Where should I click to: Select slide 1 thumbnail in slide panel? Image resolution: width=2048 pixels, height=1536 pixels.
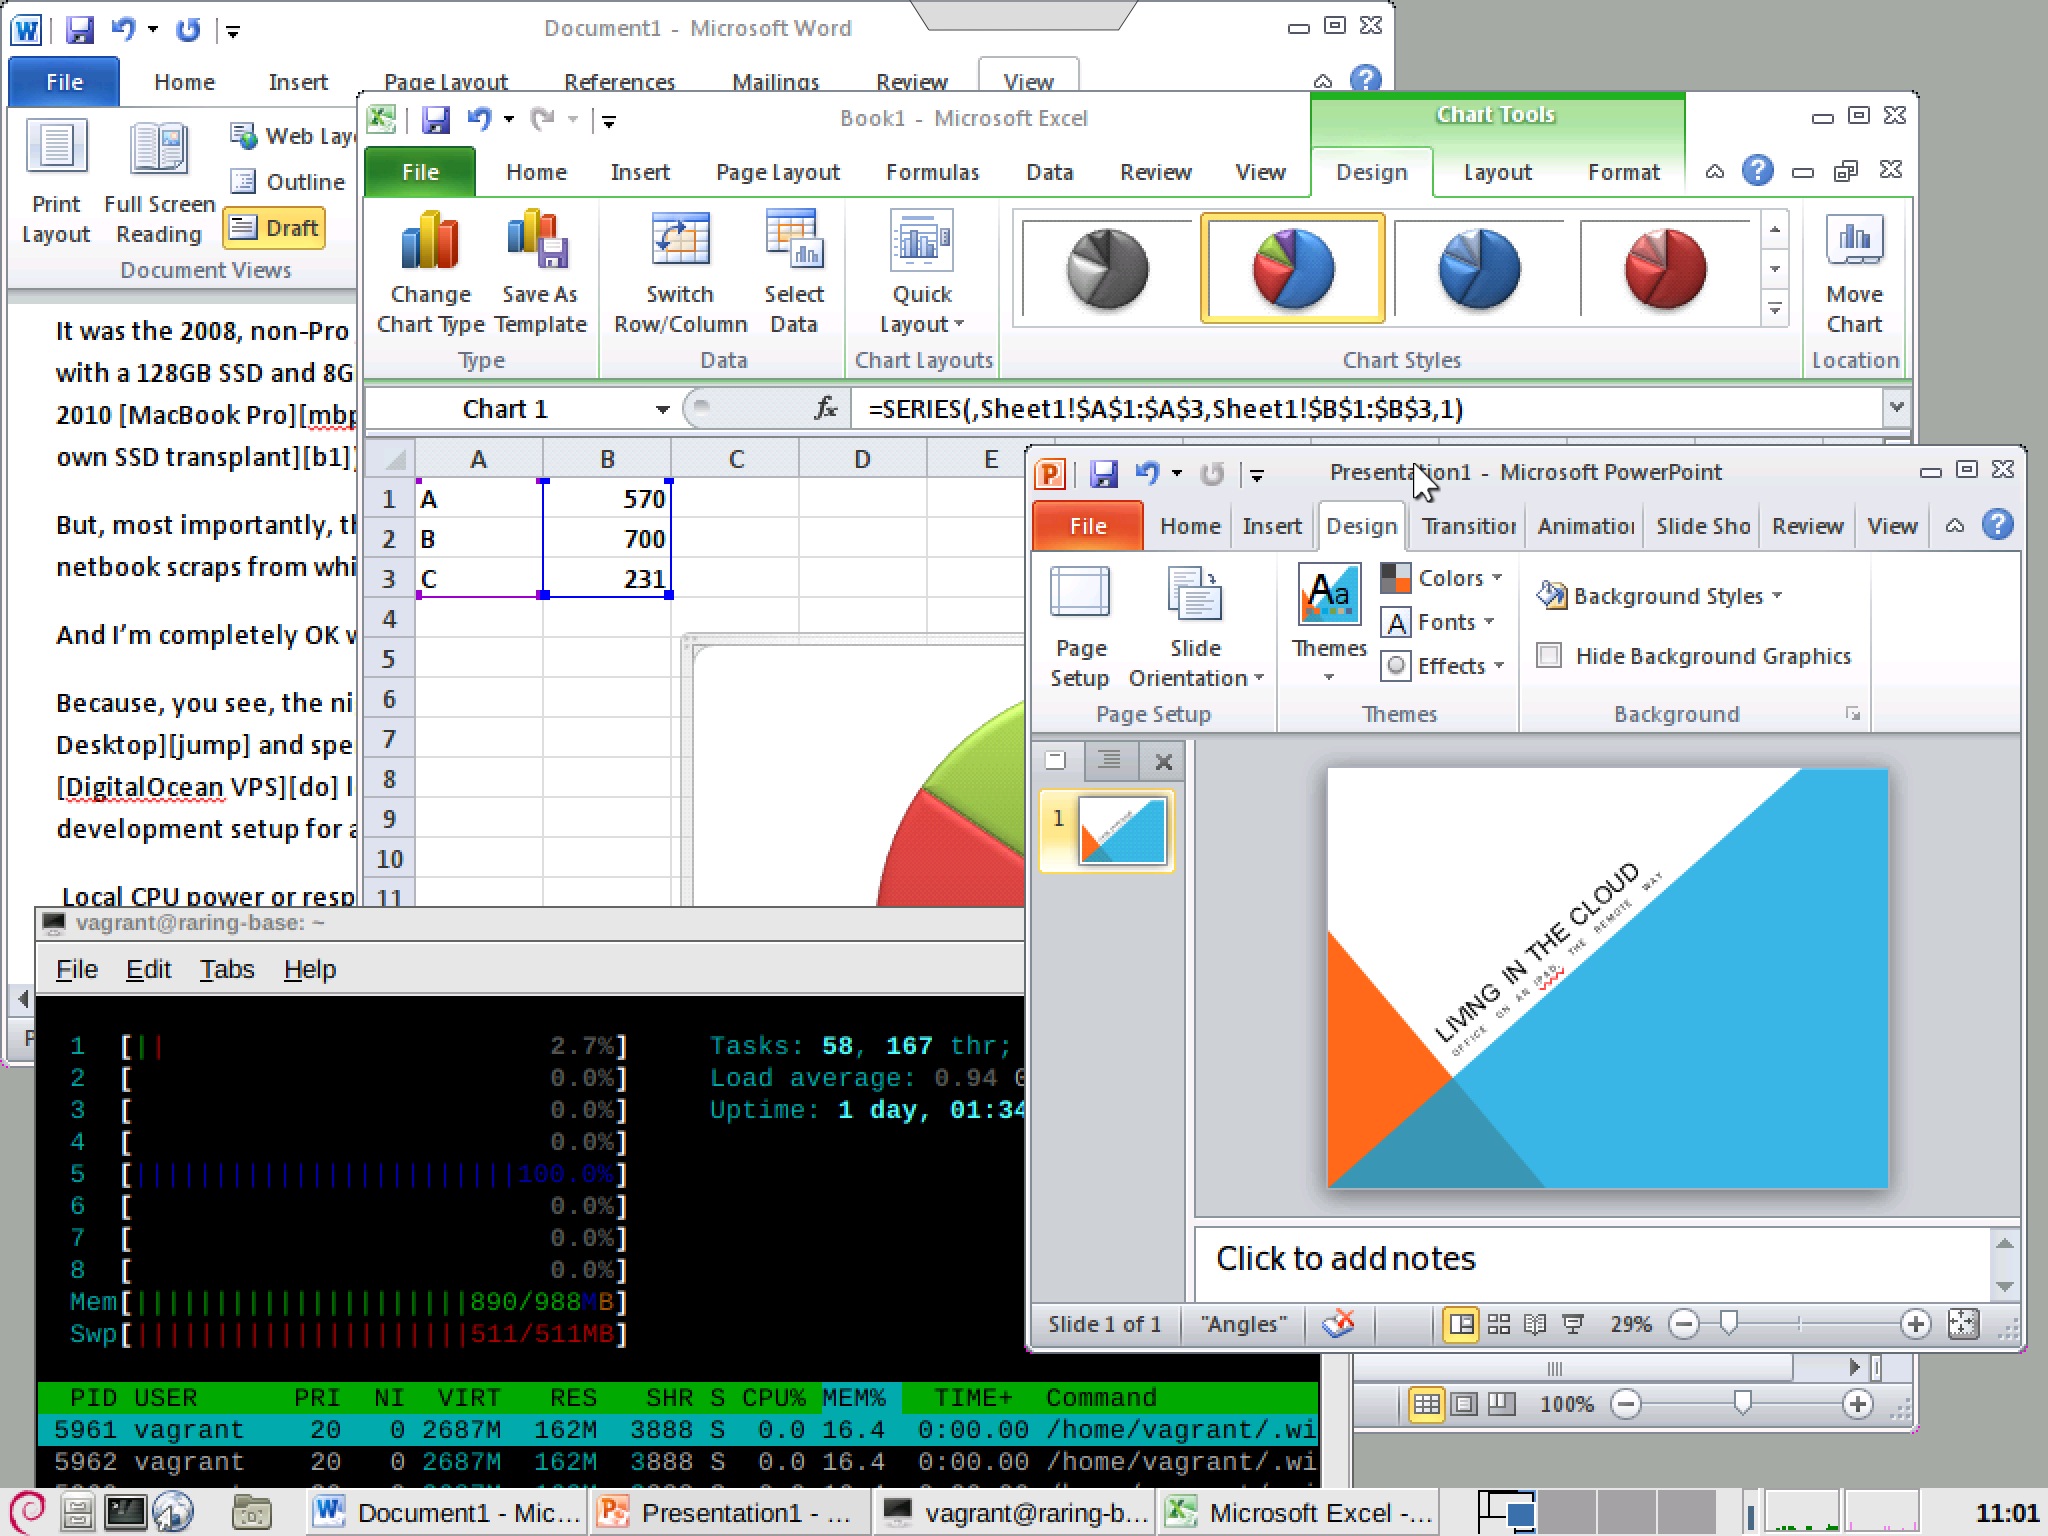click(x=1123, y=830)
